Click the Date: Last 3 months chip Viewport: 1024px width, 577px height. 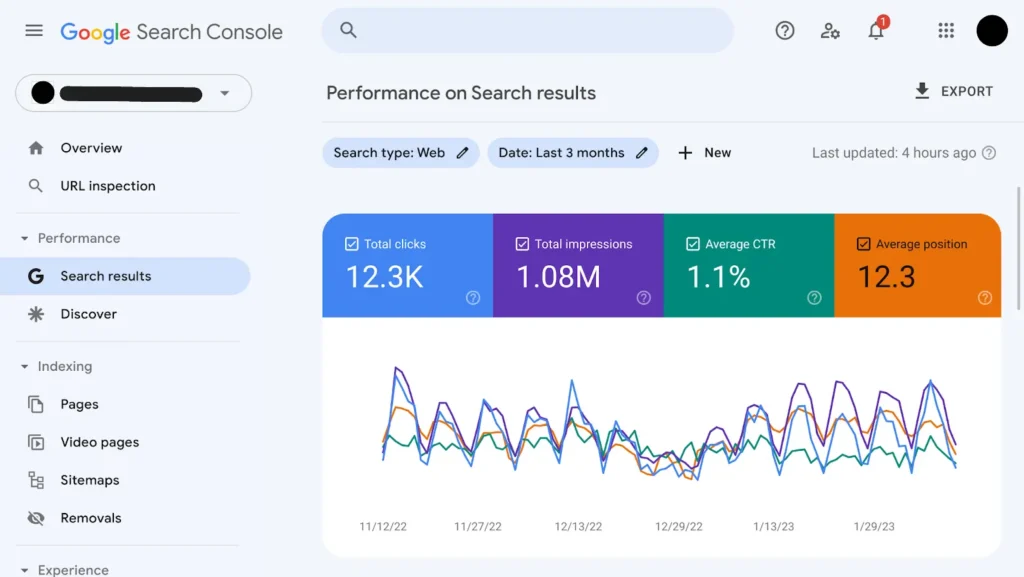click(573, 153)
